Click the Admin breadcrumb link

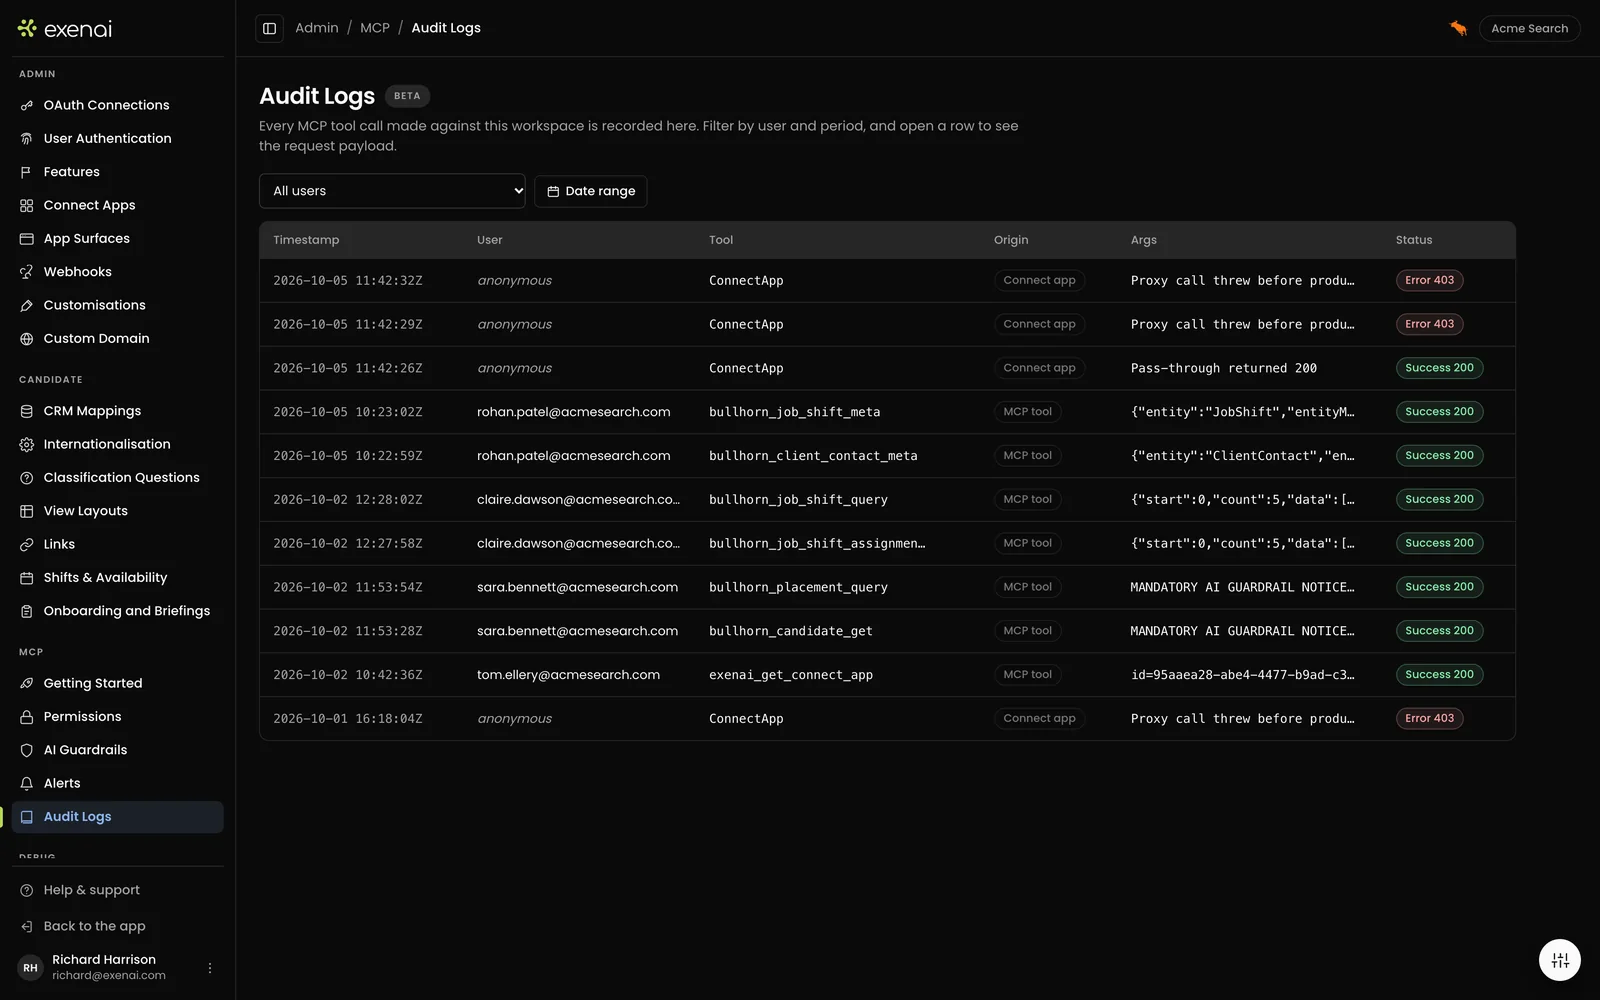pos(317,28)
